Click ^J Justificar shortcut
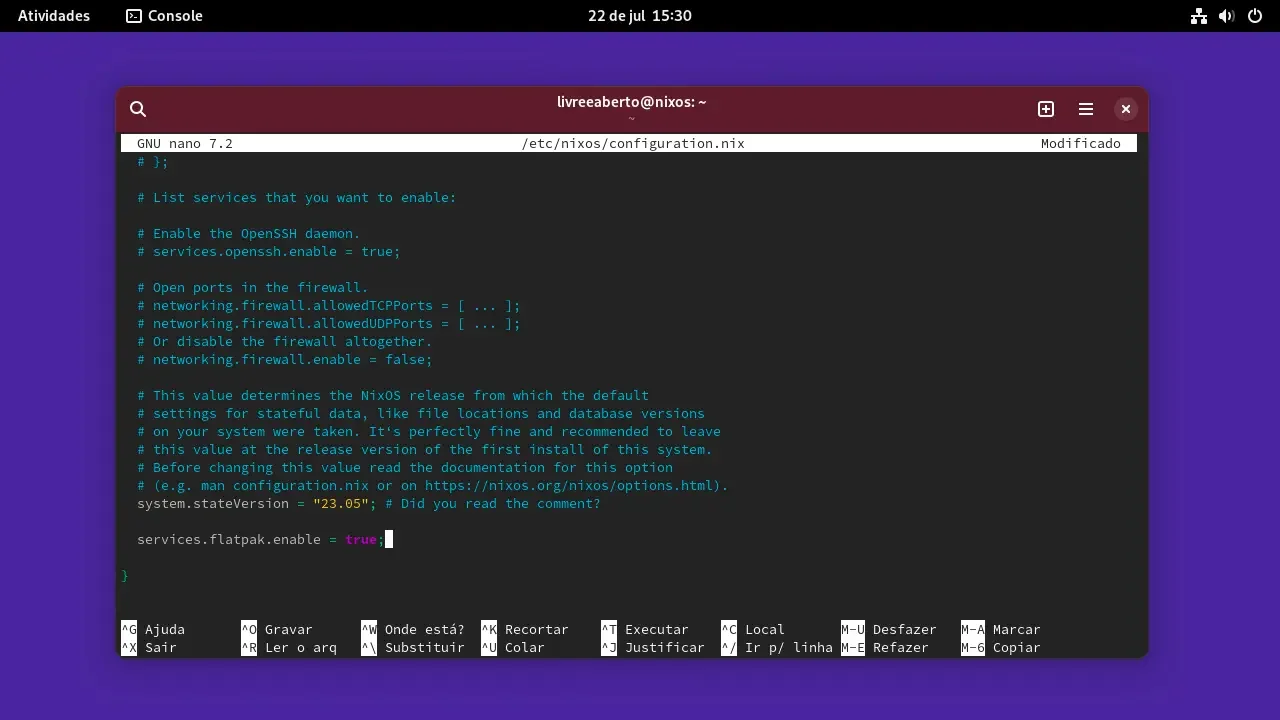This screenshot has height=720, width=1280. 653,648
